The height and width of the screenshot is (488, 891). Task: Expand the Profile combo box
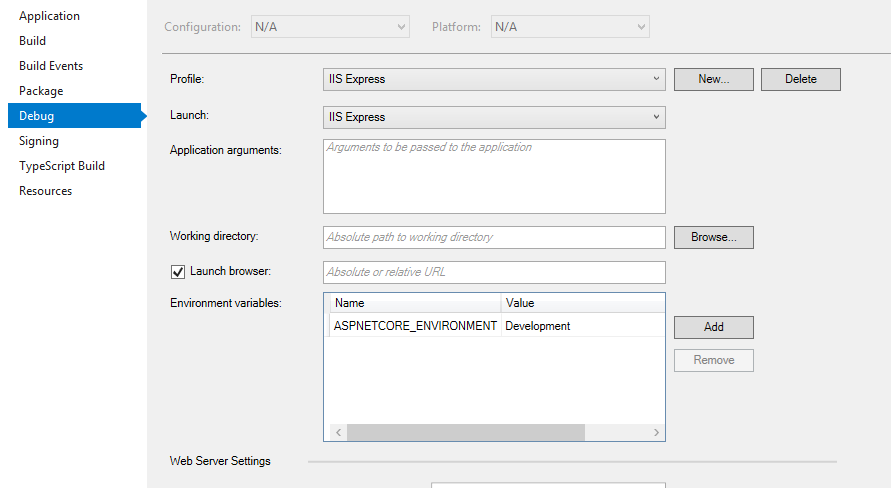[x=494, y=79]
